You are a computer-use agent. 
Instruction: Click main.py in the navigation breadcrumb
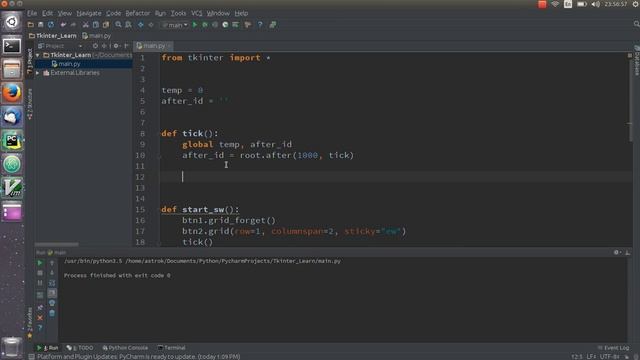[x=97, y=36]
